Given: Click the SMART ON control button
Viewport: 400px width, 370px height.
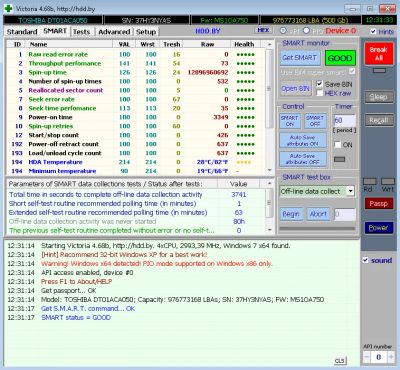Looking at the screenshot, I should [290, 121].
